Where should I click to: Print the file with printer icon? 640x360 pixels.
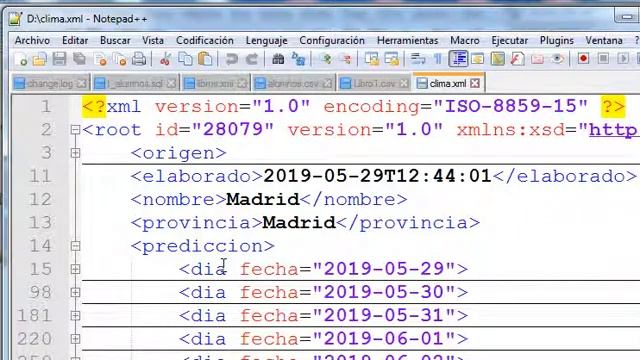coord(139,59)
